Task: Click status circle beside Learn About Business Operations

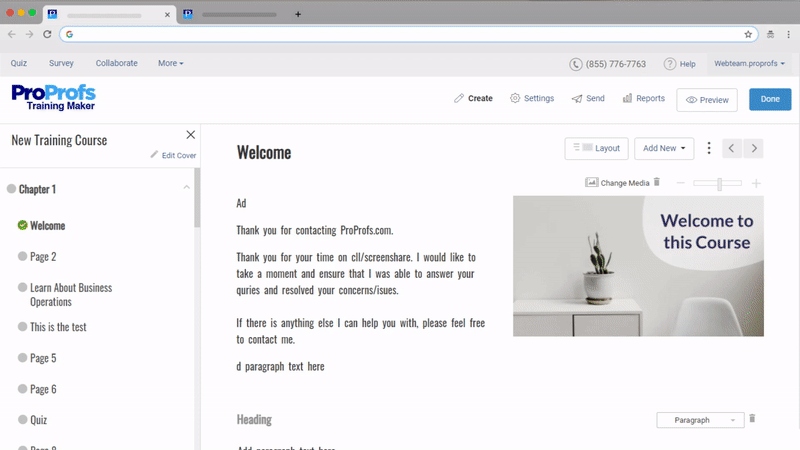Action: [22, 287]
